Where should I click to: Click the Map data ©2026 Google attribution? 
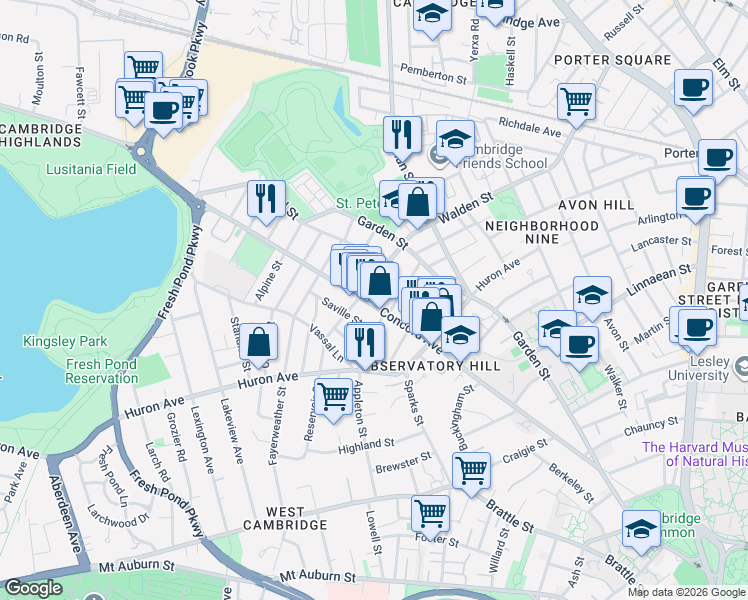(687, 593)
